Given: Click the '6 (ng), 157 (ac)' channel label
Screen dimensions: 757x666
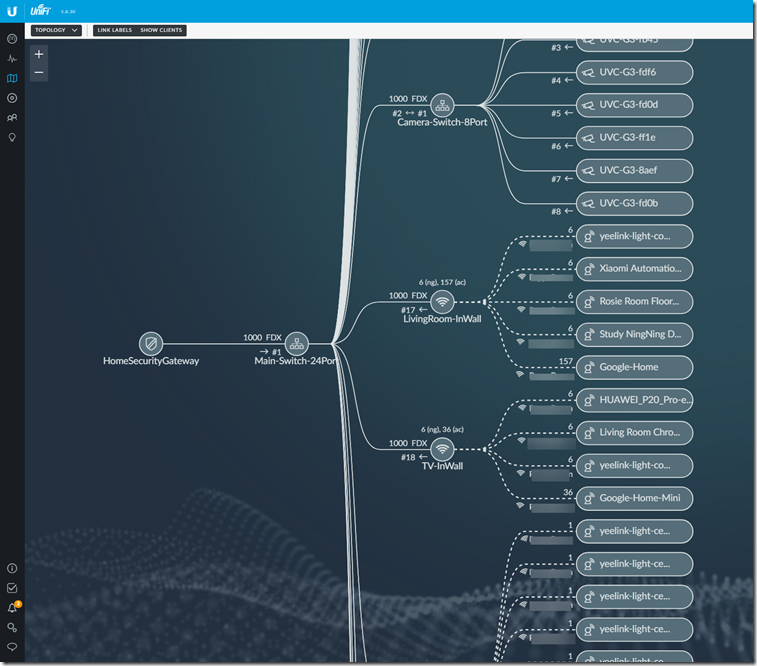Looking at the screenshot, I should point(442,282).
